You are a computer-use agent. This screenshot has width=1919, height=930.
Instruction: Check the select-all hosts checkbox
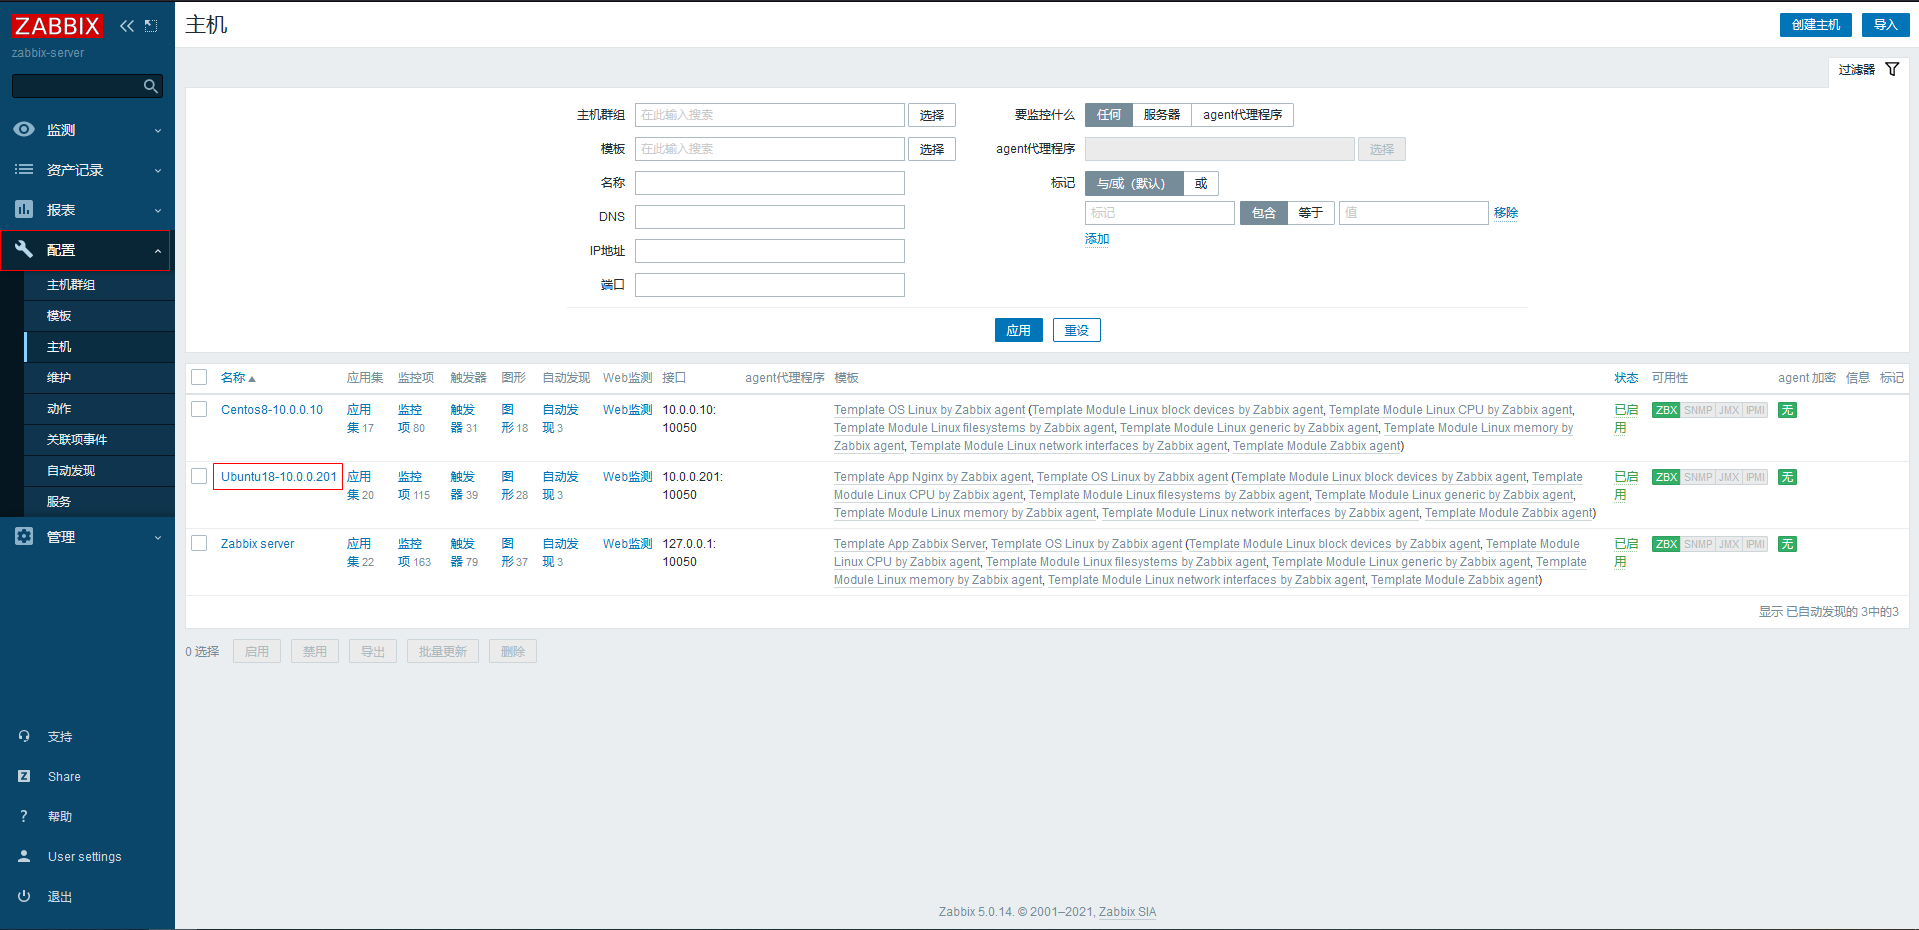pos(199,377)
